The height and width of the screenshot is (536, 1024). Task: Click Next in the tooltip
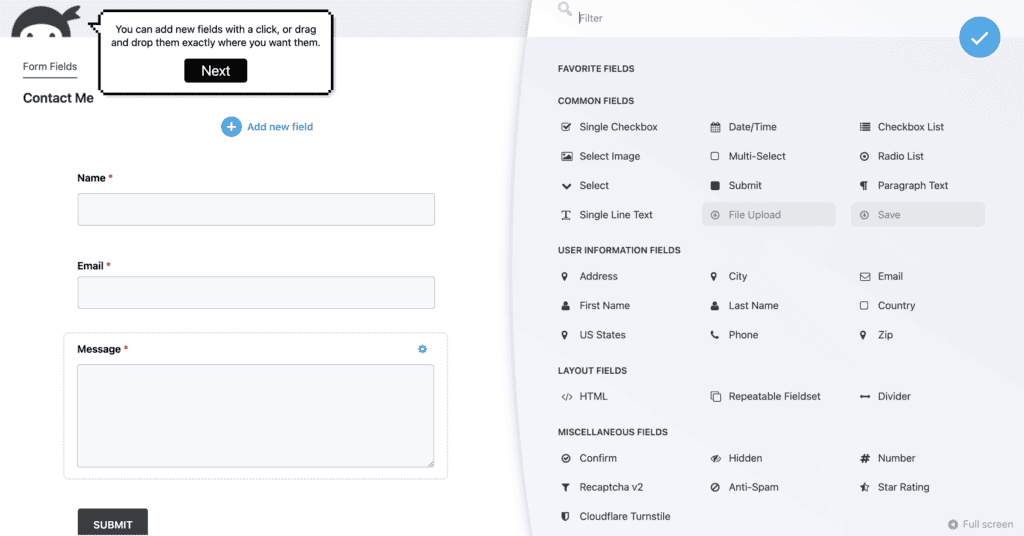click(x=216, y=71)
